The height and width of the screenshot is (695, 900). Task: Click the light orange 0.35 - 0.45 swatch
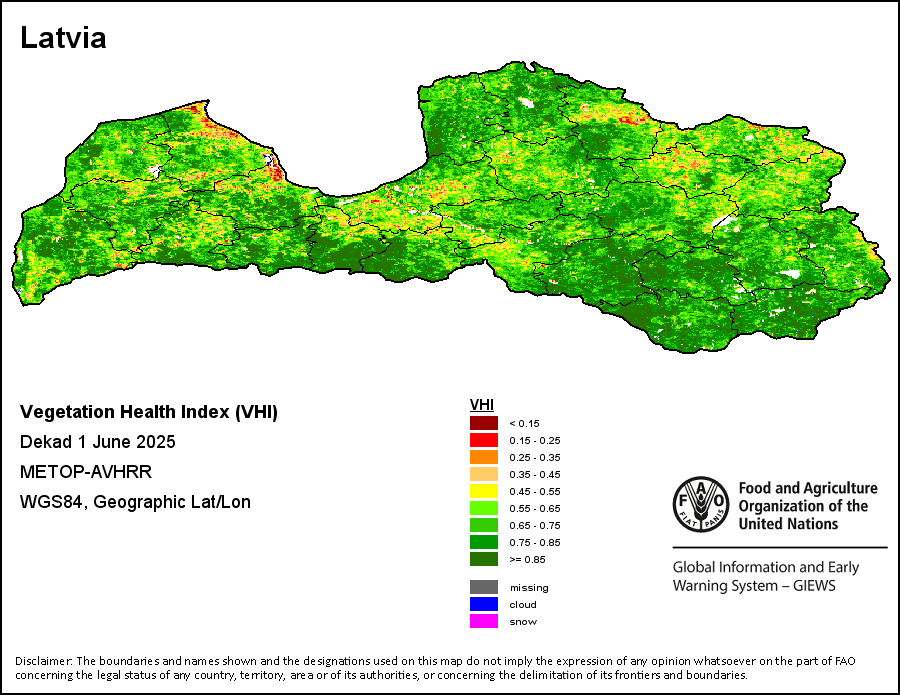pos(484,474)
